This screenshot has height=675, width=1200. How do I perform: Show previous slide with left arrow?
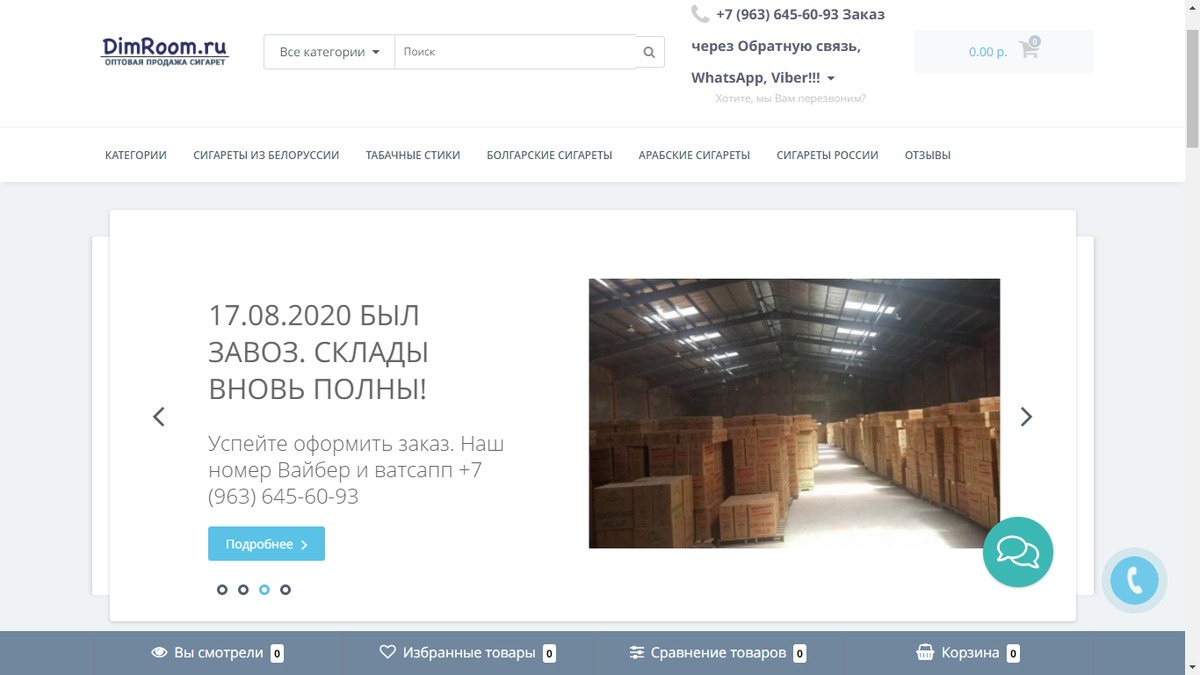coord(158,417)
